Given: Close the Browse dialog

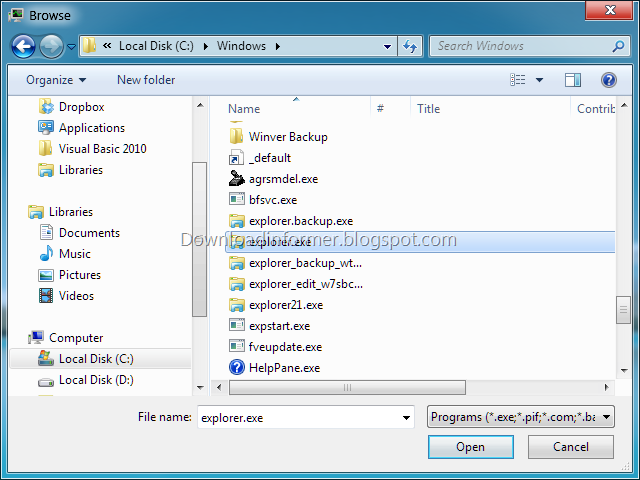Looking at the screenshot, I should click(x=610, y=10).
